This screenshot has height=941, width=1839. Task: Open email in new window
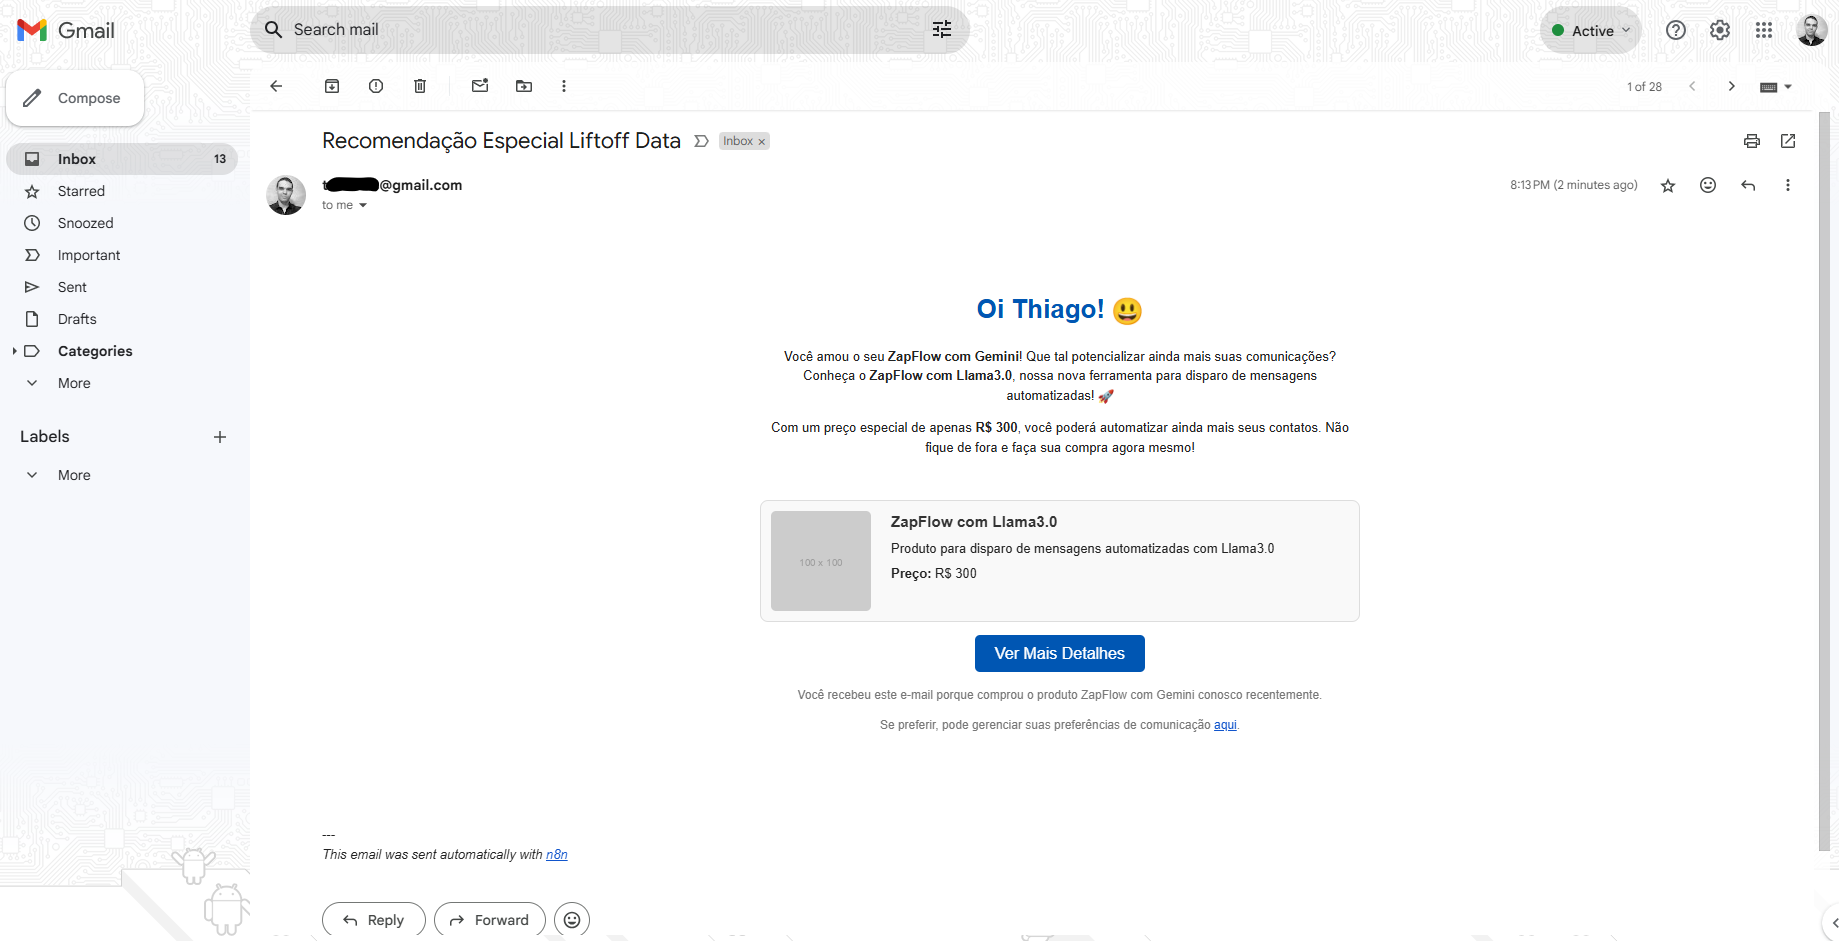click(1788, 141)
